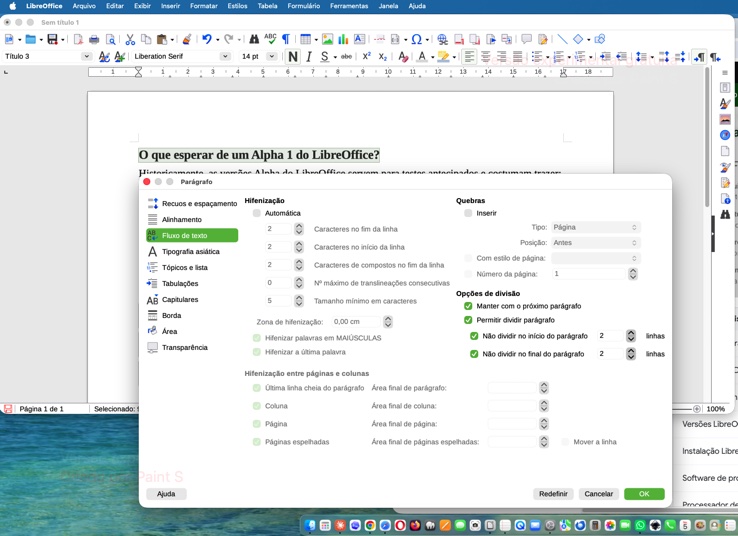The image size is (738, 536).
Task: Open sidebar Gallery image icon
Action: pyautogui.click(x=725, y=119)
